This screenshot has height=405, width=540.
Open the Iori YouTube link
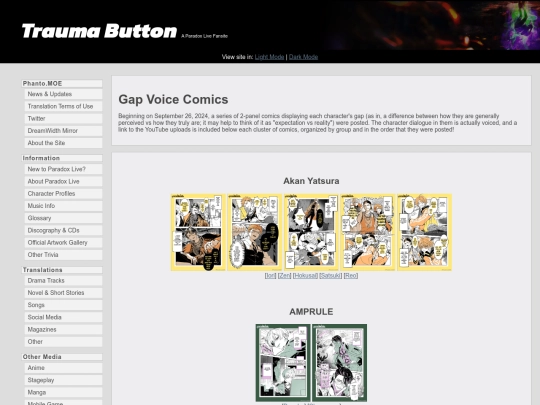(270, 276)
